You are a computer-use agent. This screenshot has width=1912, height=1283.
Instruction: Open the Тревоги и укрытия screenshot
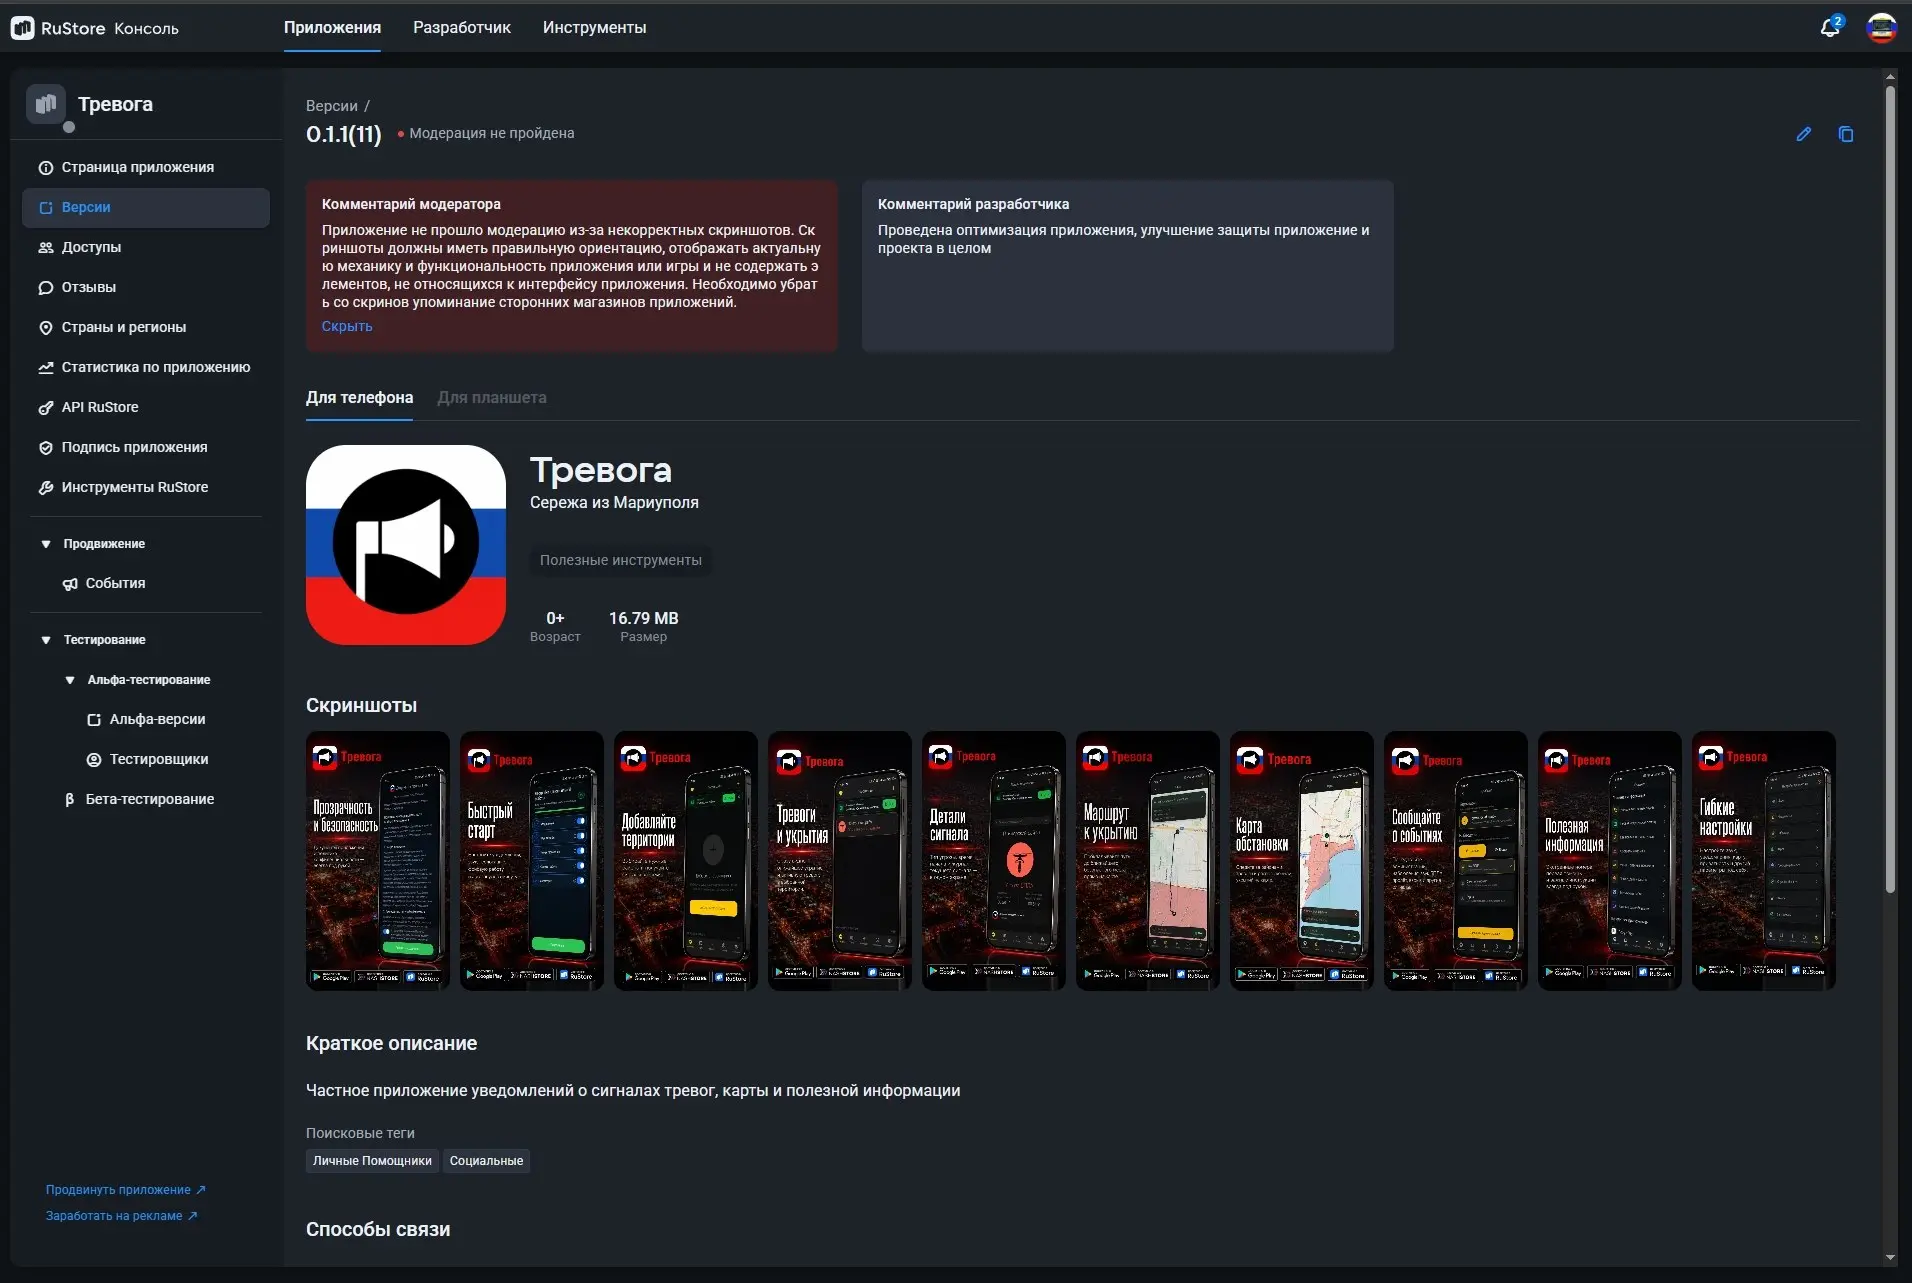840,860
